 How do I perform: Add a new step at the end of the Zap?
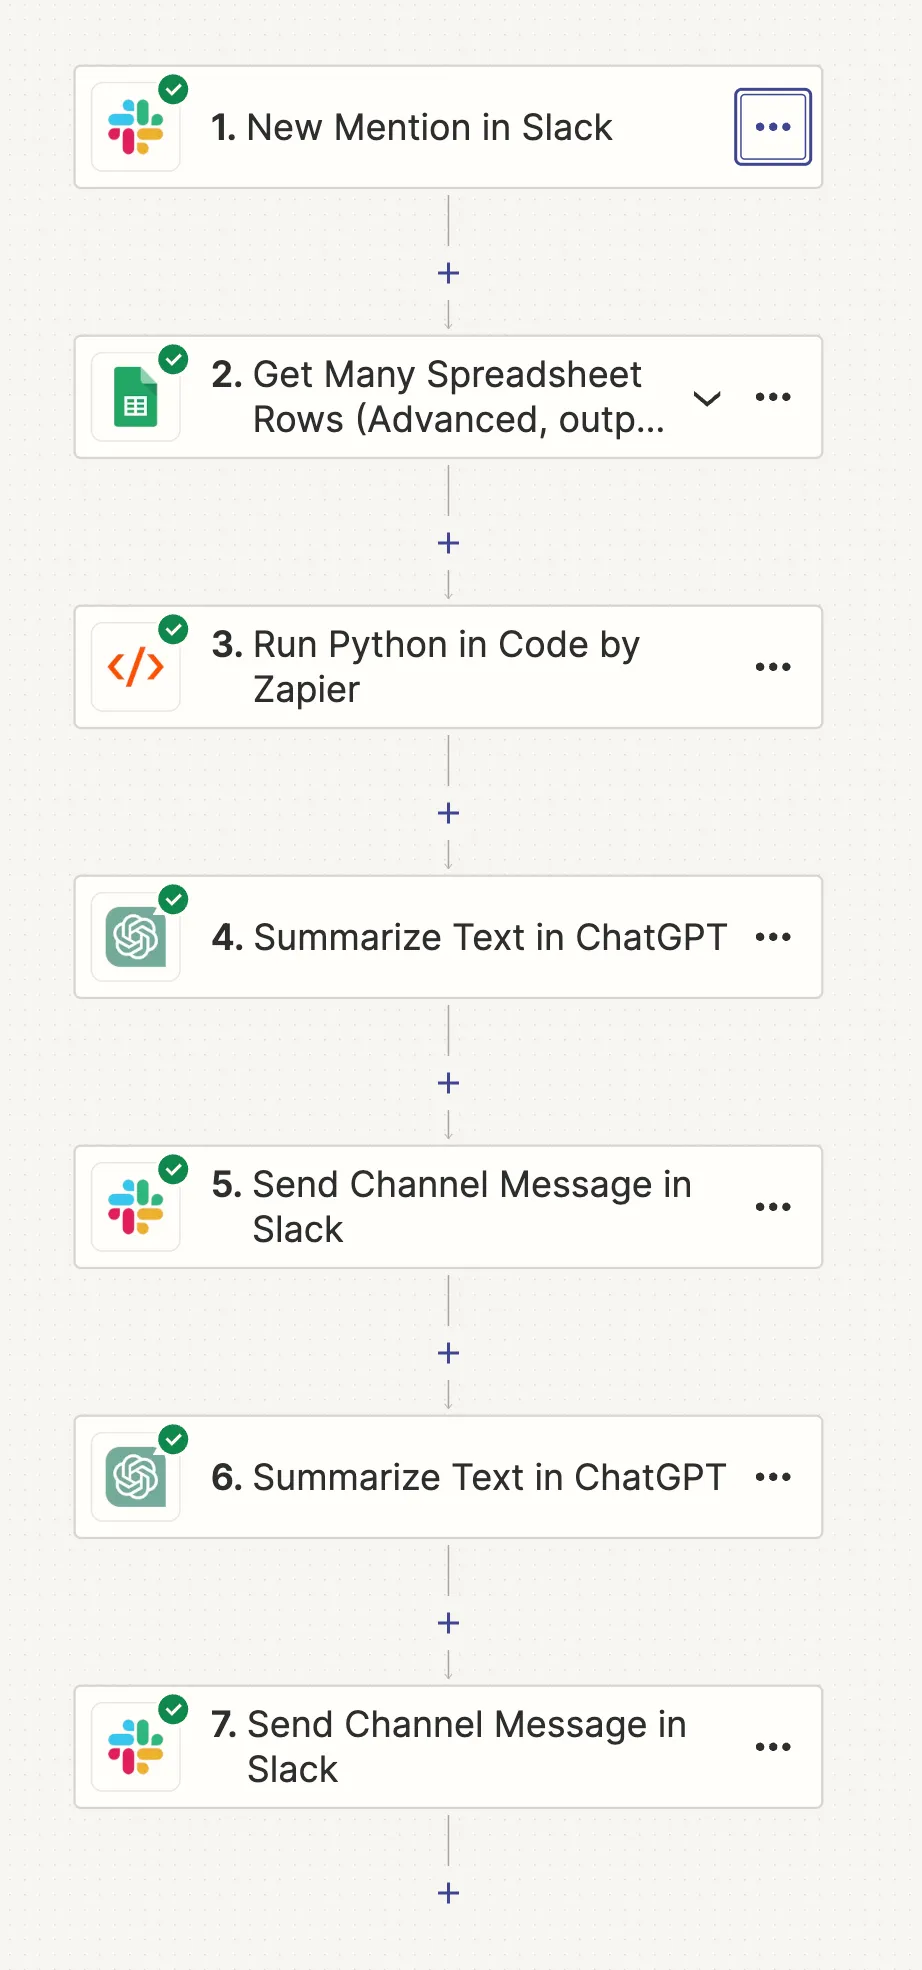point(448,1893)
